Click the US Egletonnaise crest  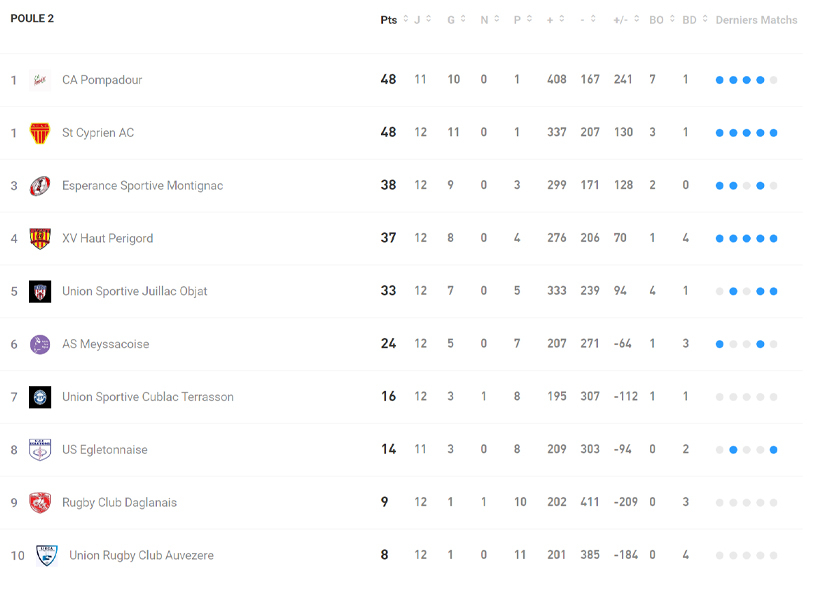pyautogui.click(x=40, y=450)
